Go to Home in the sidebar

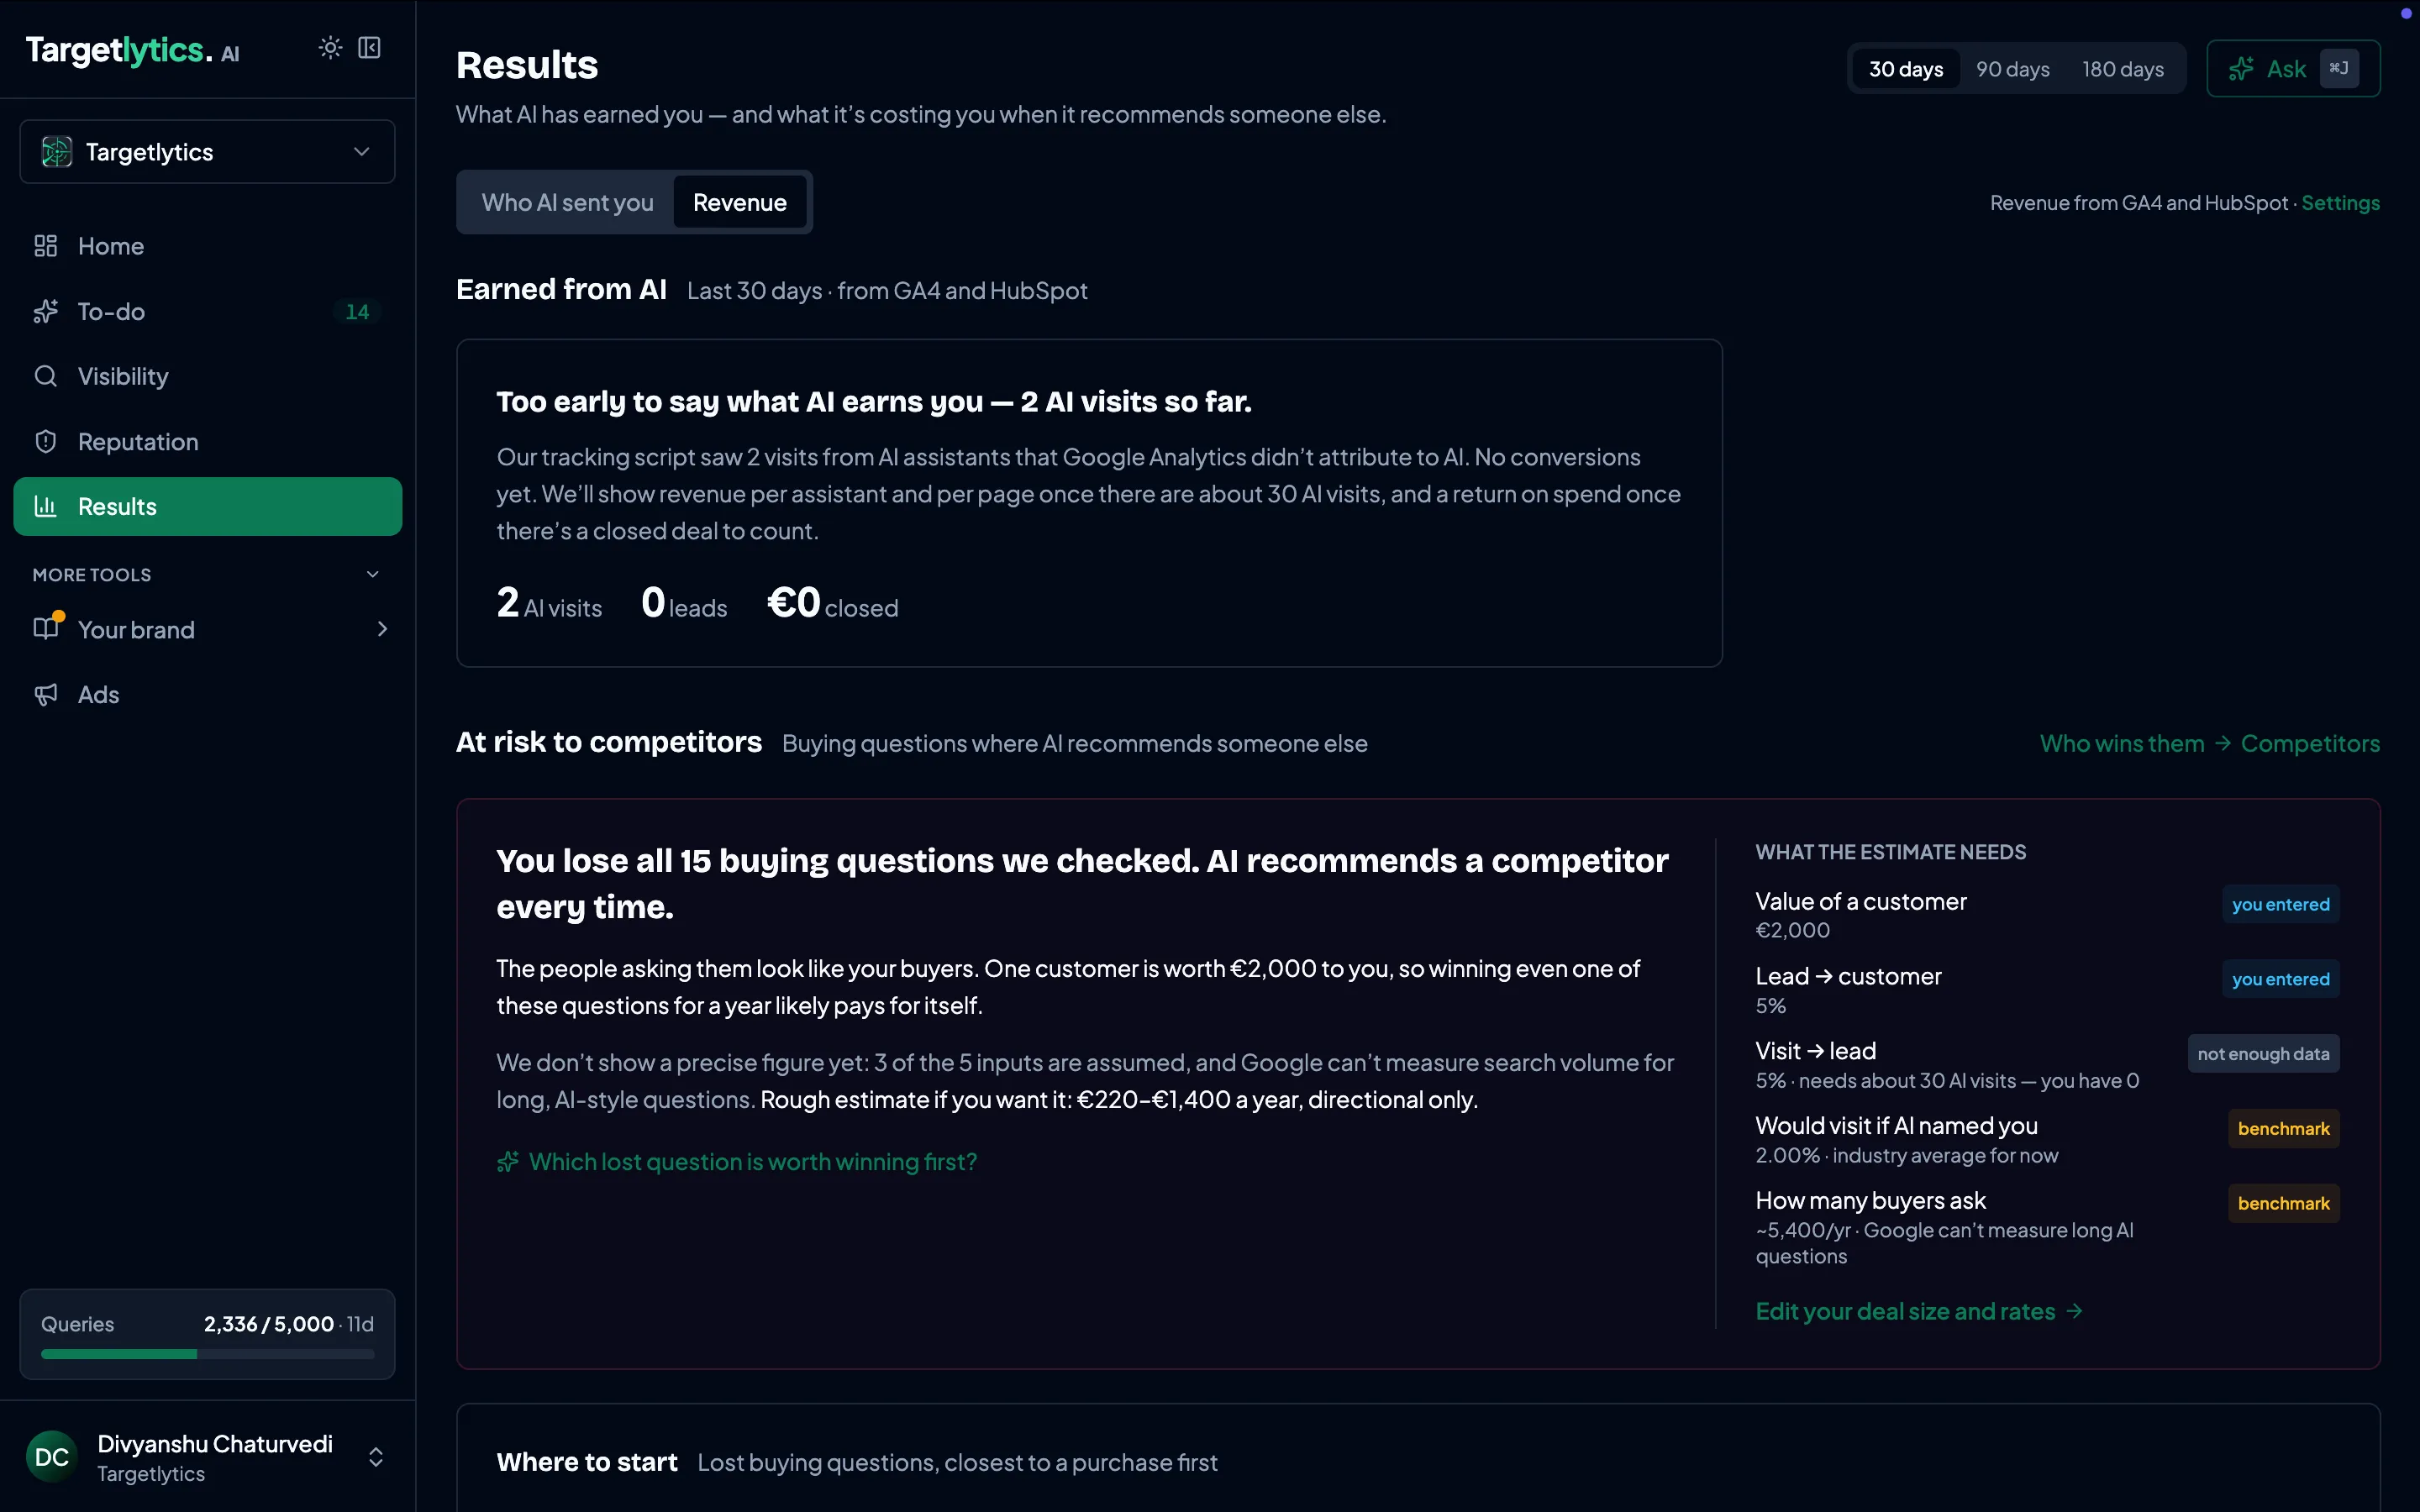pos(207,246)
